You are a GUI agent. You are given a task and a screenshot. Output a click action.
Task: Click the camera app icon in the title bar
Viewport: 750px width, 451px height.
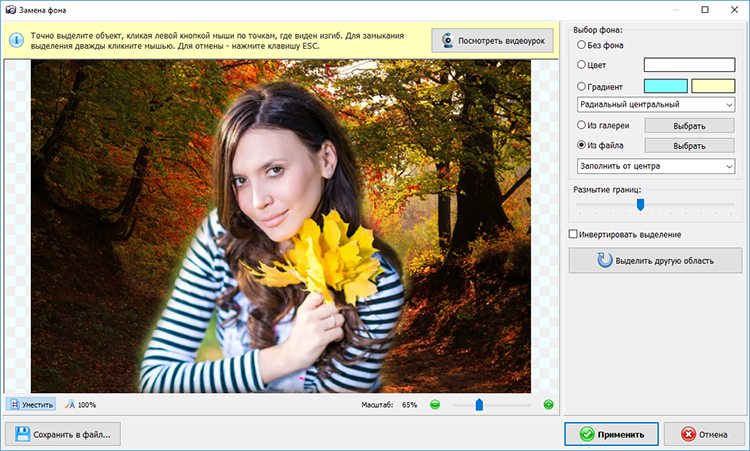tap(10, 10)
